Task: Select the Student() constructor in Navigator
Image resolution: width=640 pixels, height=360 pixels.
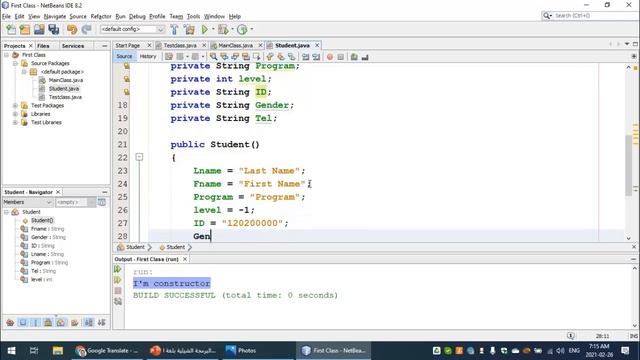Action: tap(42, 220)
